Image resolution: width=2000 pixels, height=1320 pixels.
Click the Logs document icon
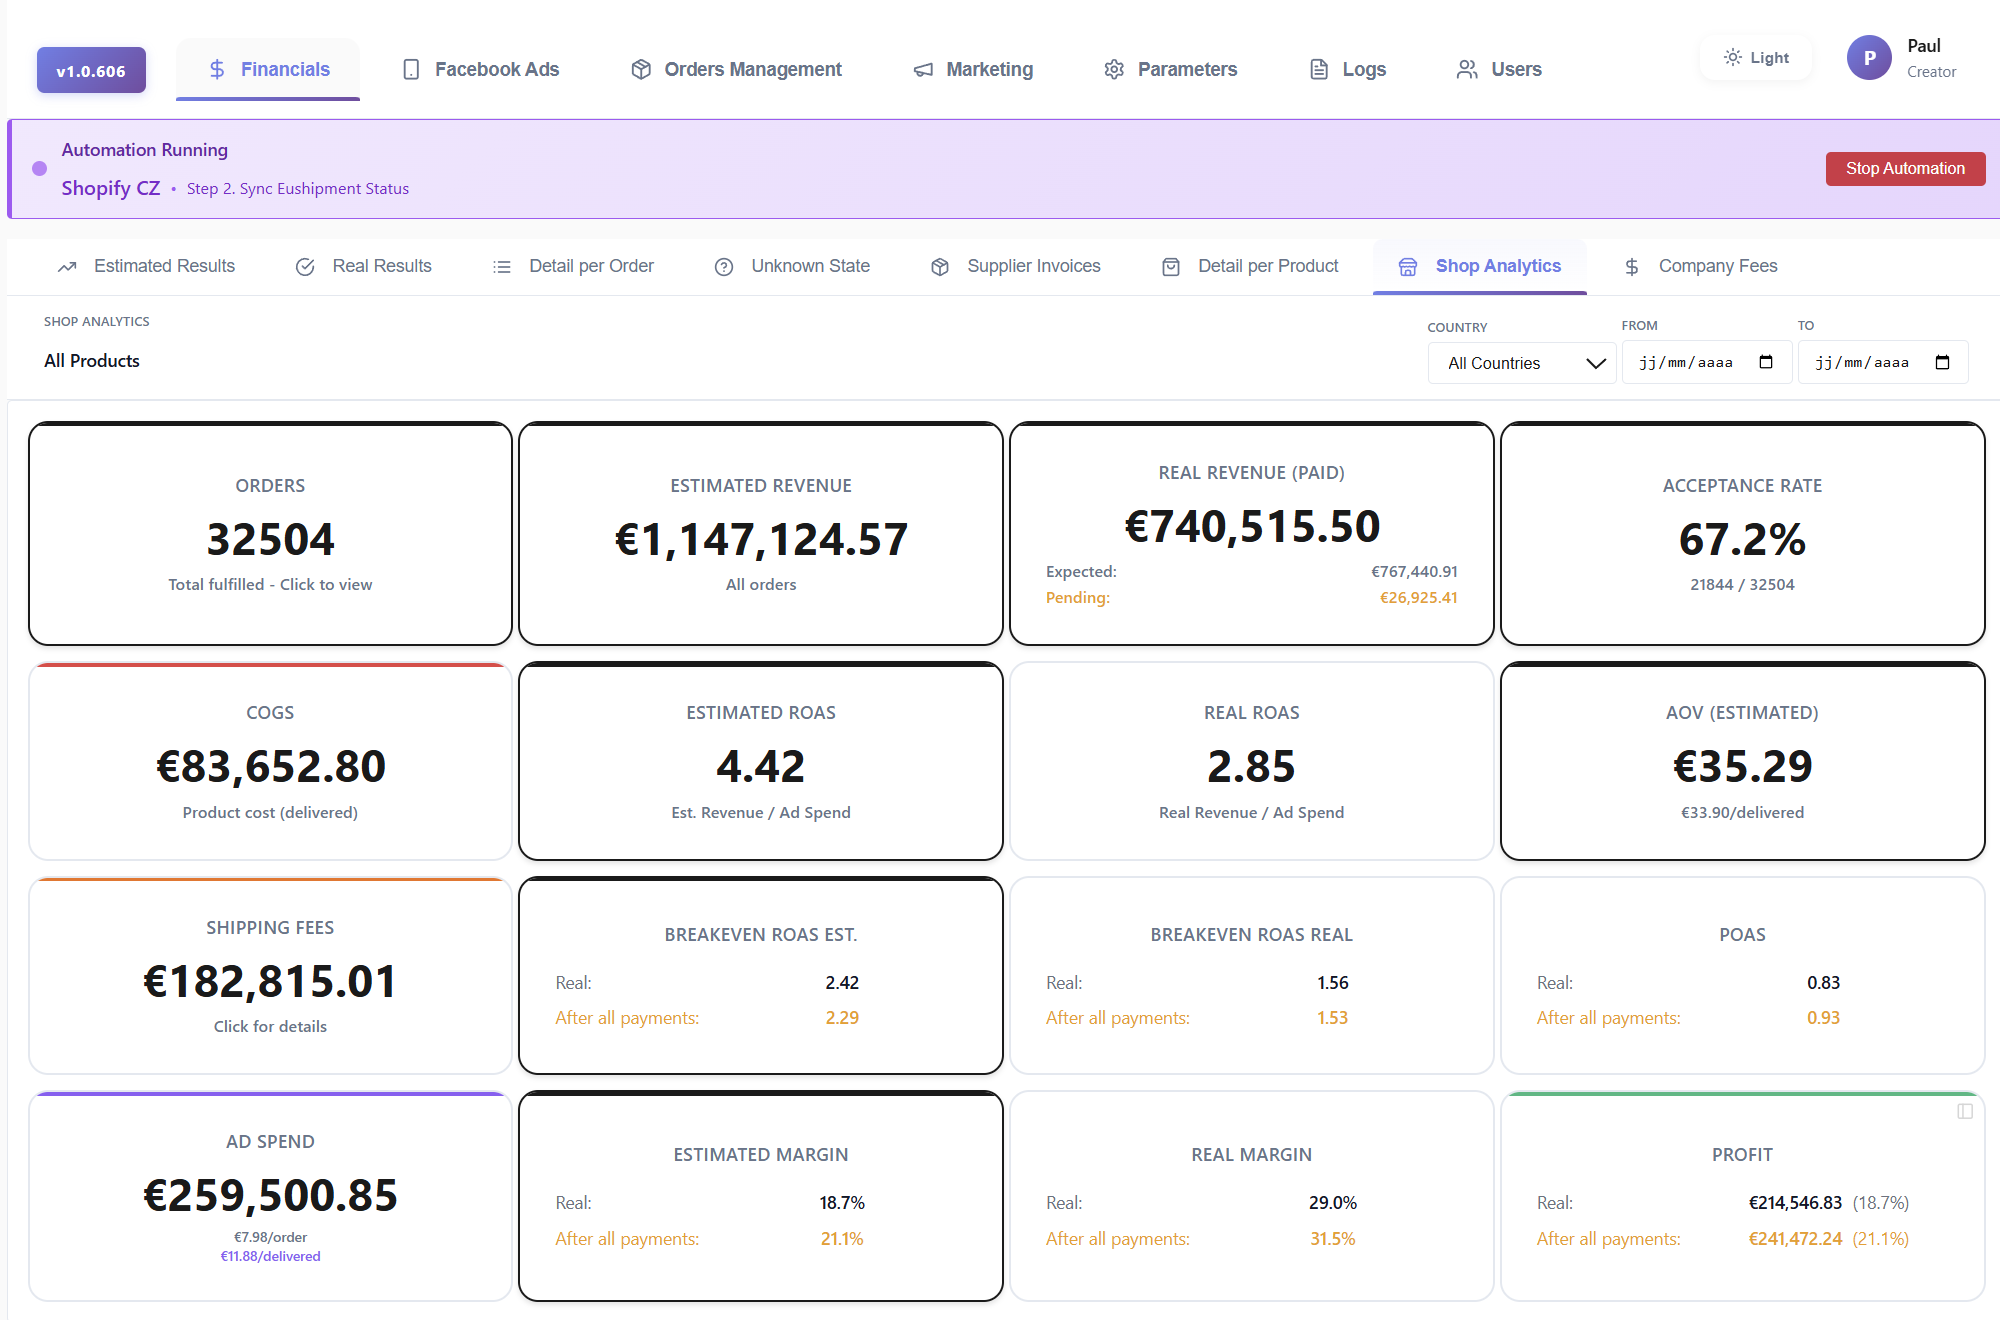click(1317, 69)
